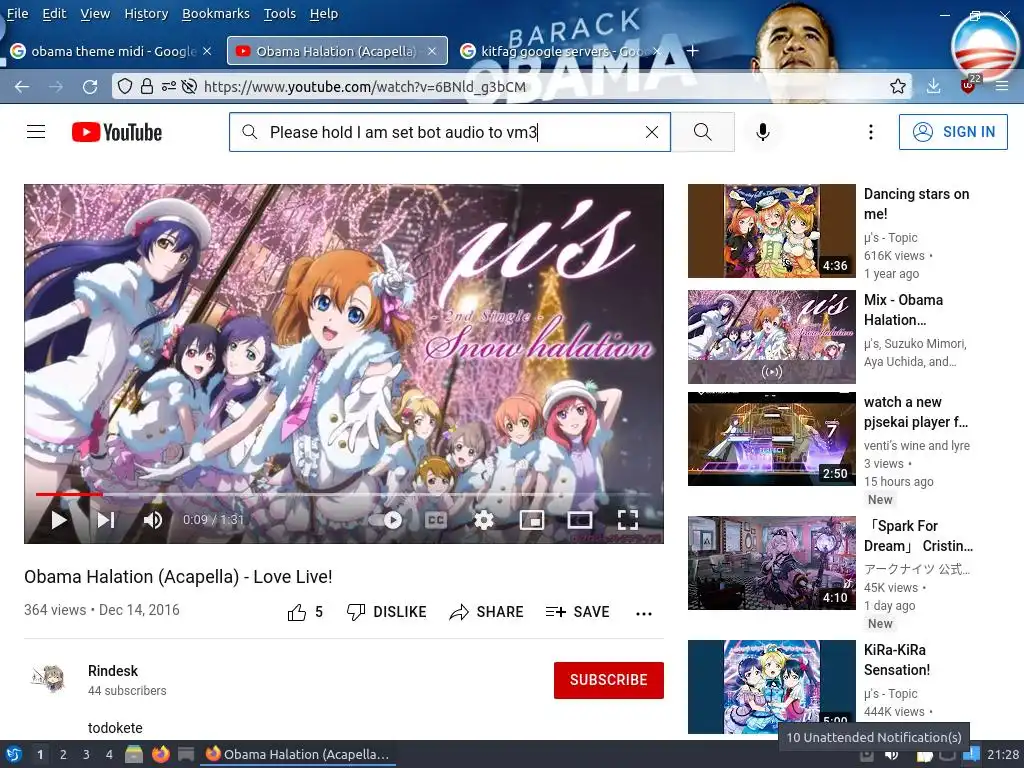Click the SHARE button
The image size is (1024, 768).
(487, 612)
